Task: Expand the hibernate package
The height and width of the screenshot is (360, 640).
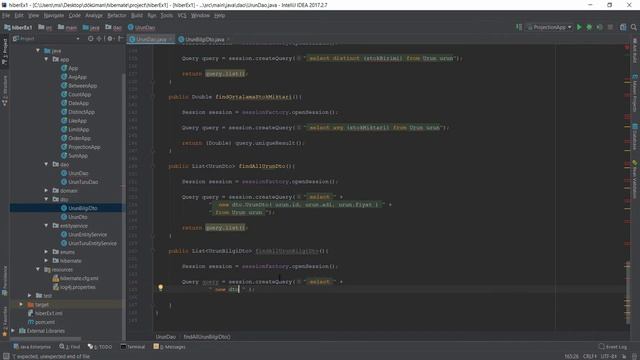Action: 46,260
